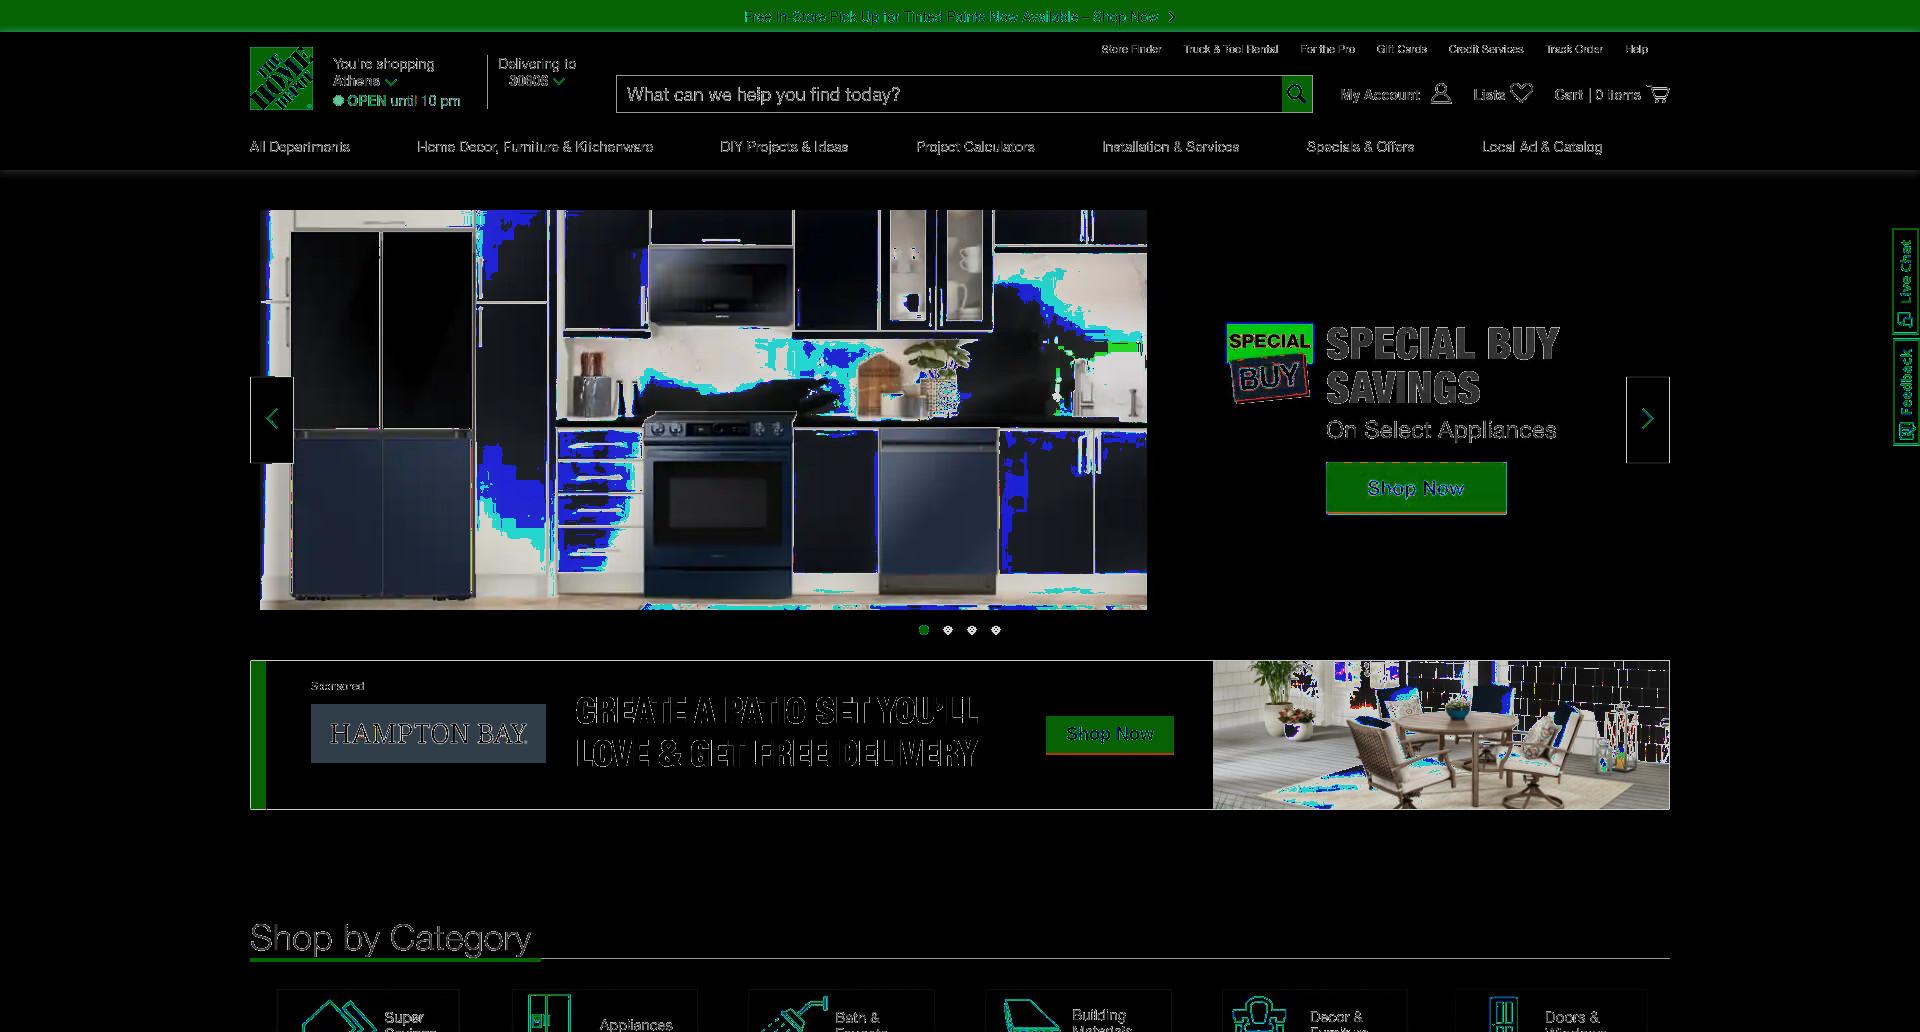1920x1032 pixels.
Task: Click 'OPEN until 10 pm' store status
Action: point(397,101)
